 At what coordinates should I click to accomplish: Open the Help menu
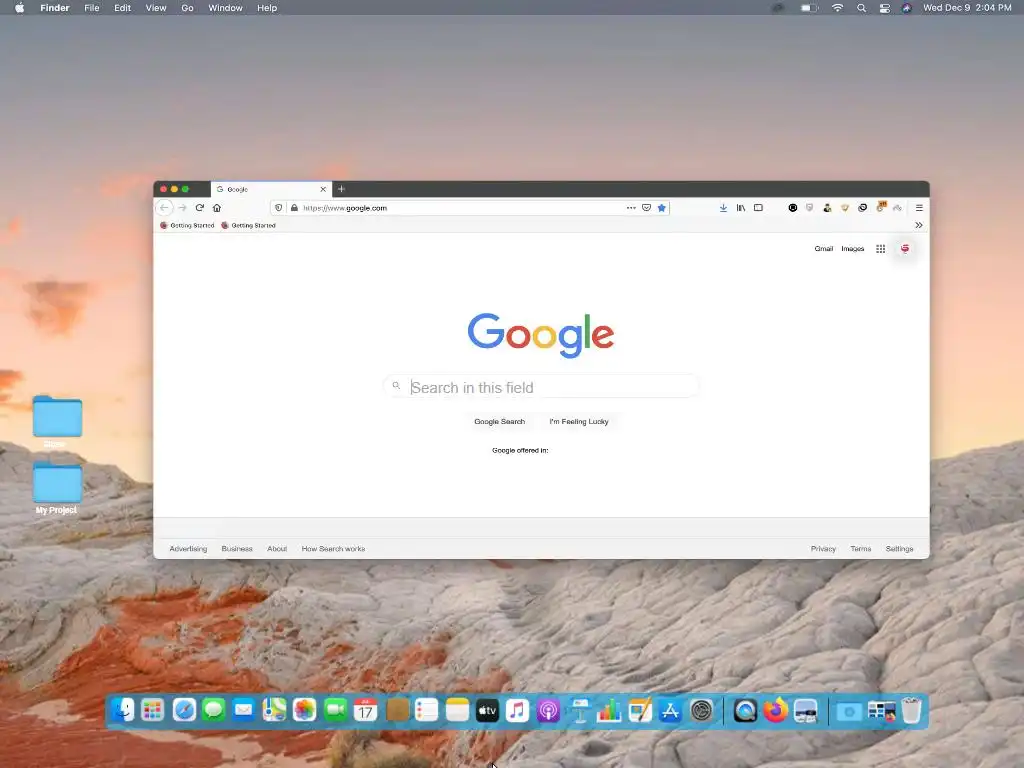click(267, 8)
